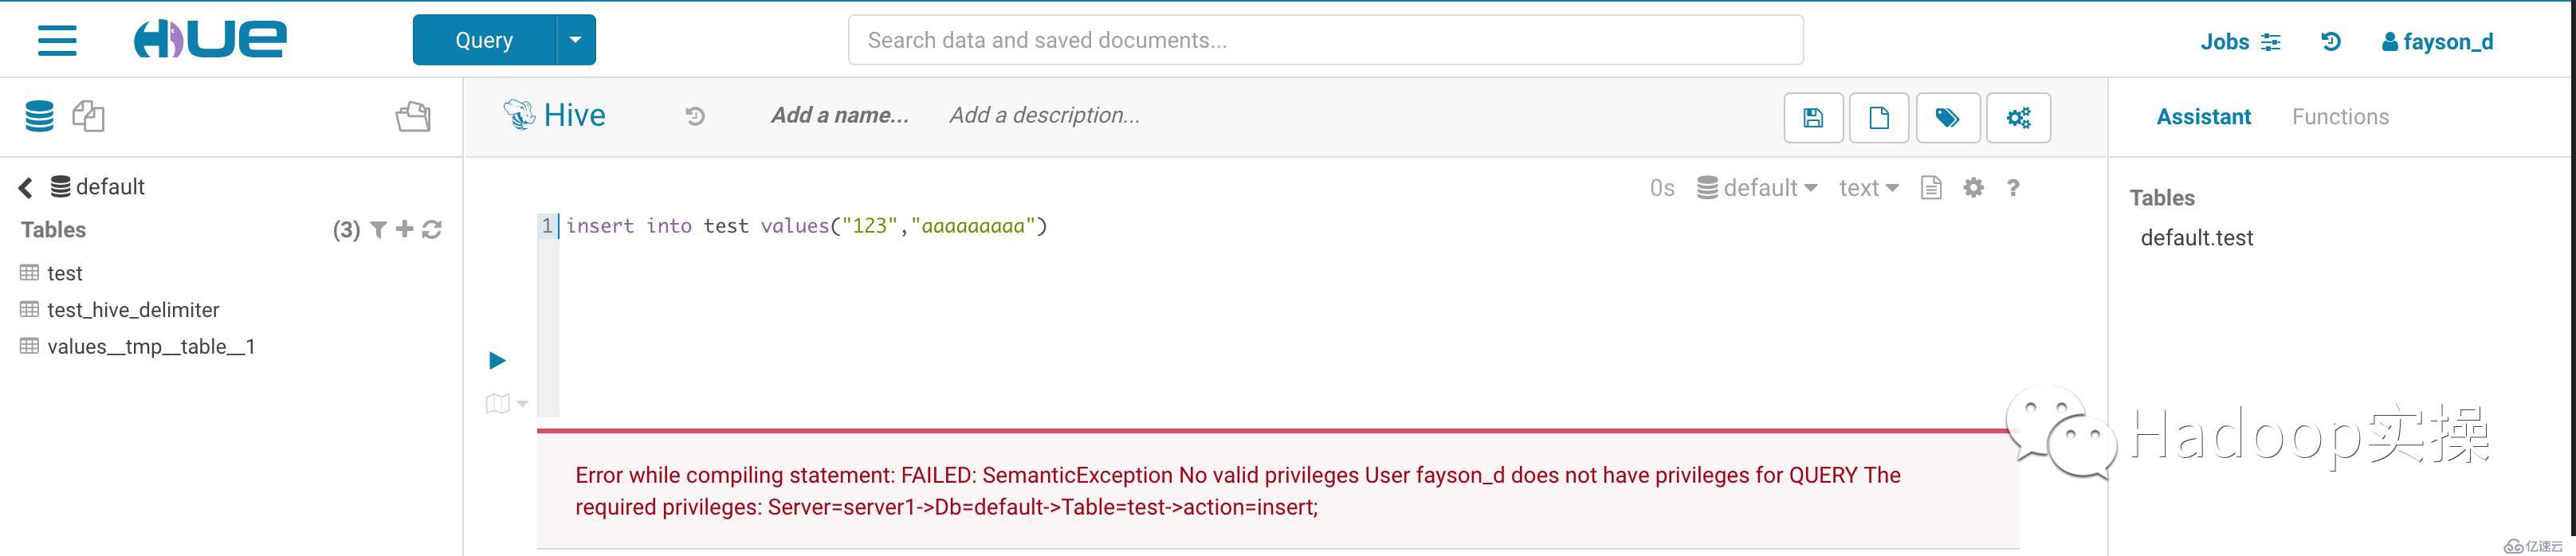
Task: Filter the tables list
Action: point(378,230)
